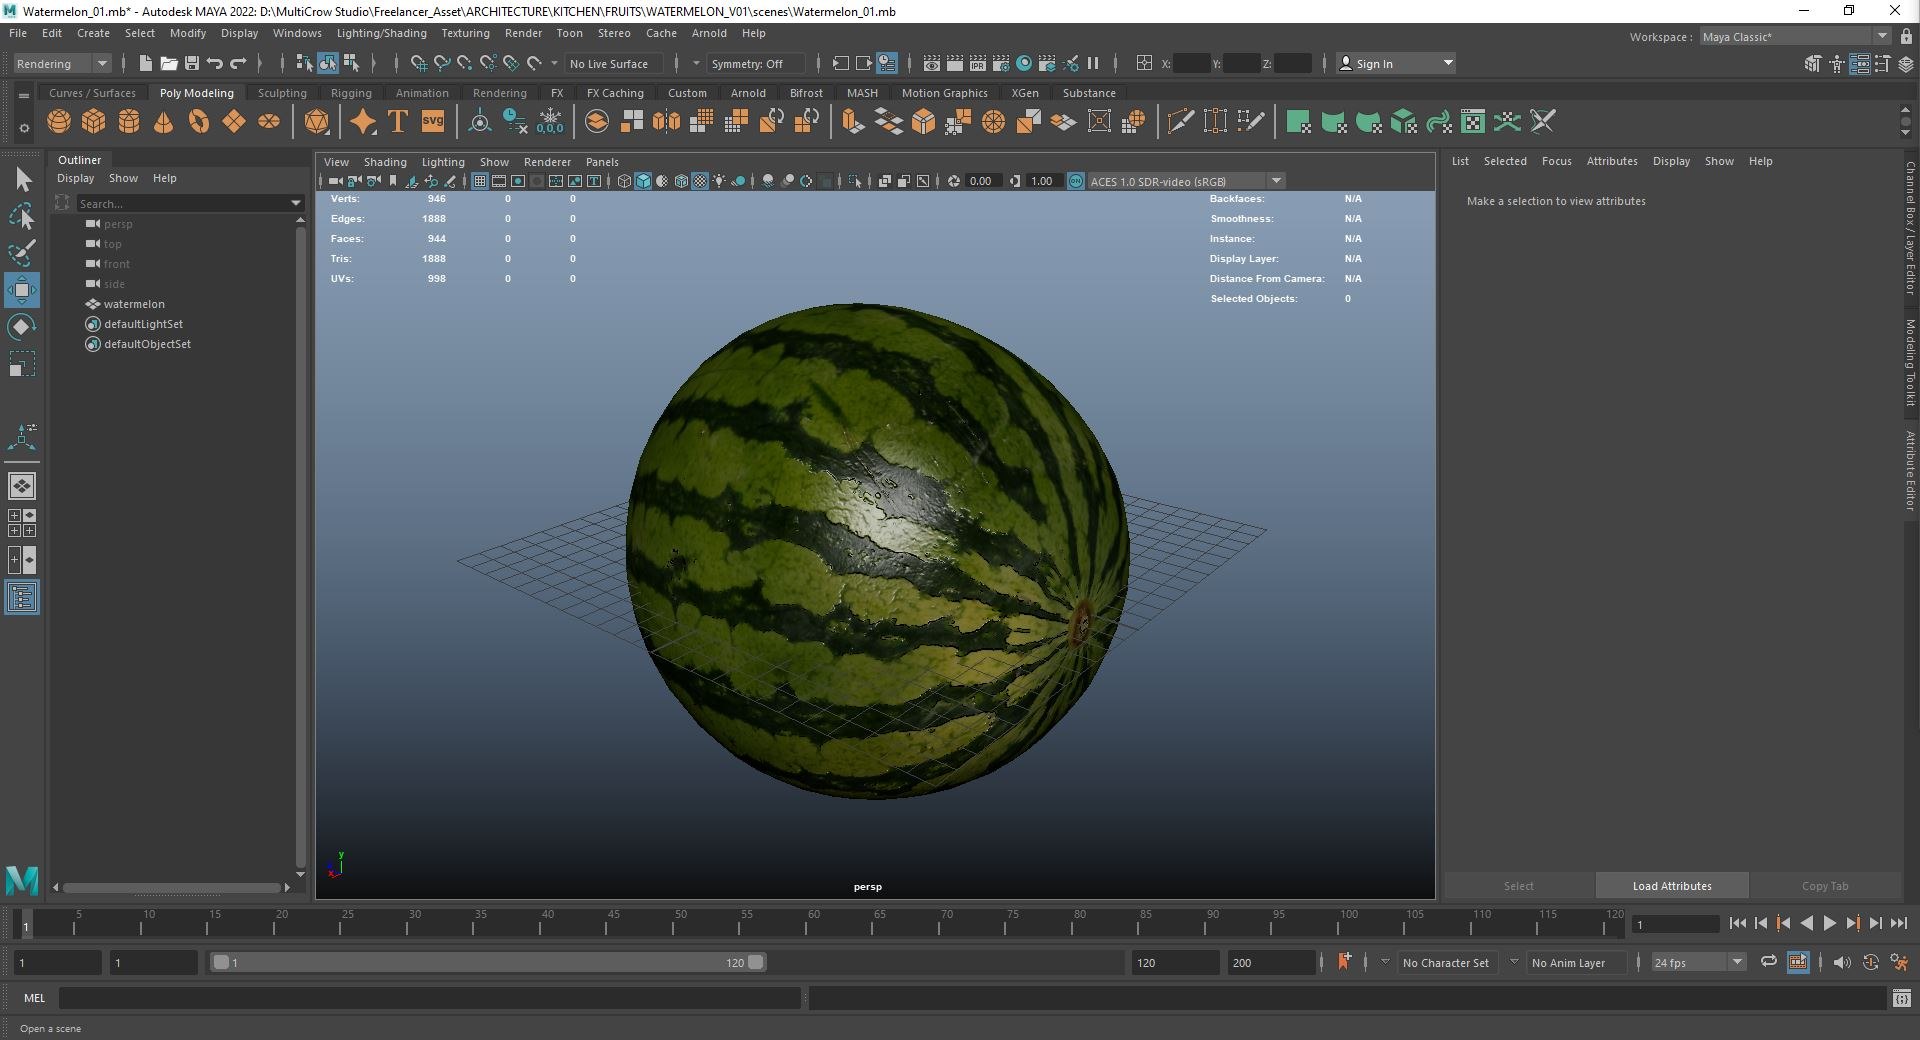
Task: Toggle the viewport grid display
Action: pyautogui.click(x=480, y=181)
